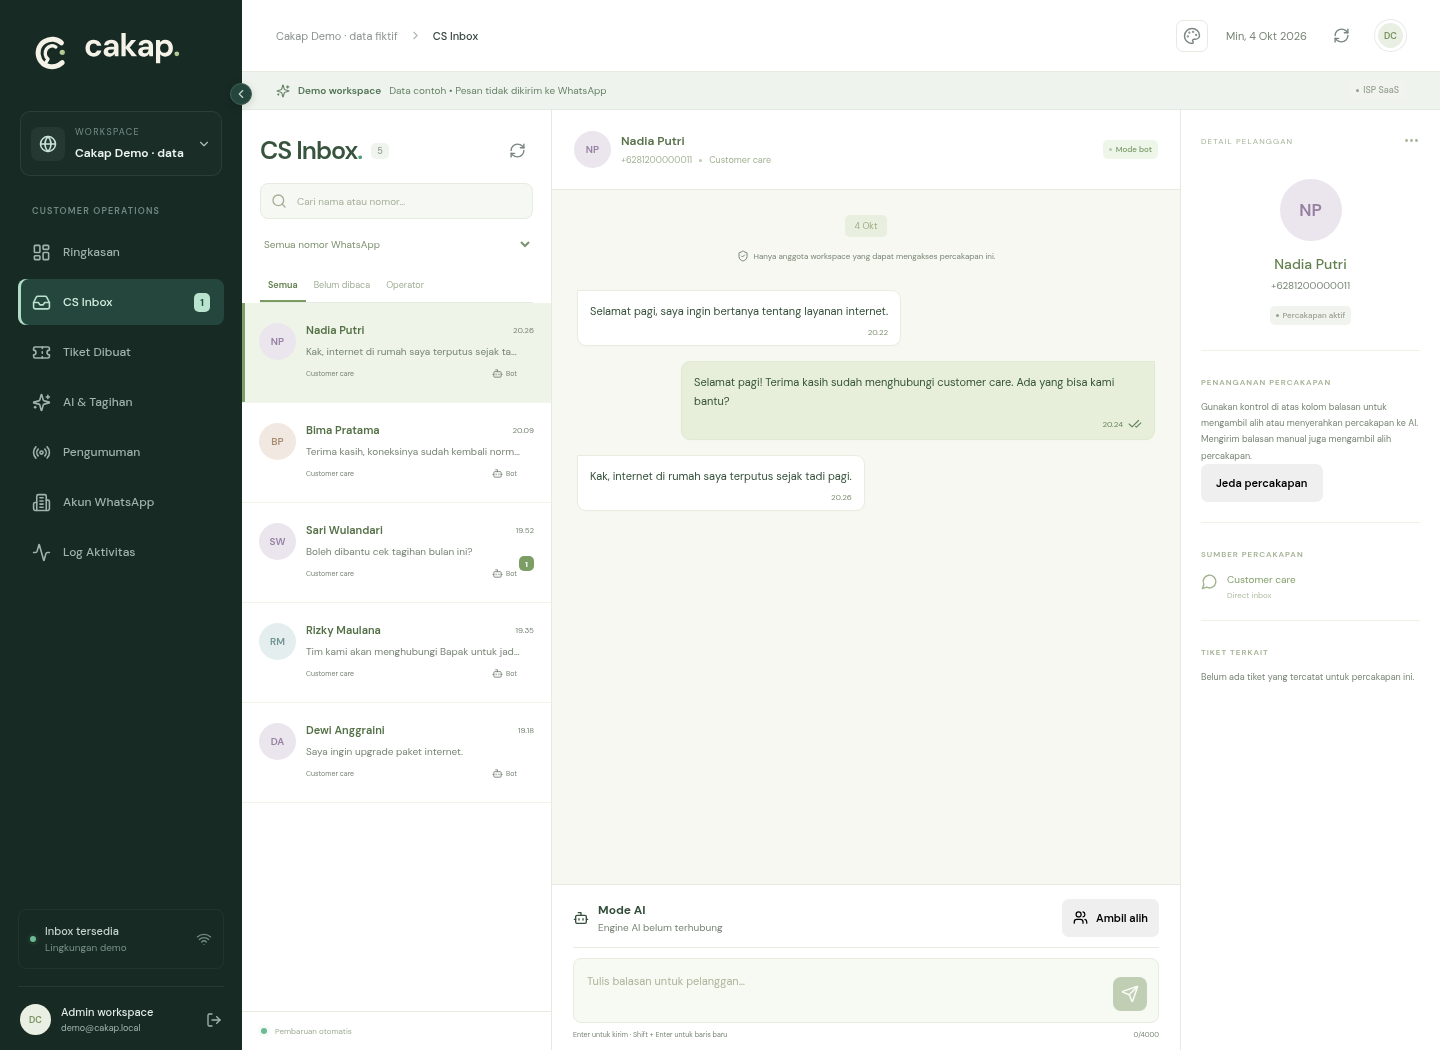The width and height of the screenshot is (1440, 1050).
Task: Click the logout icon beside Admin workspace
Action: click(x=213, y=1020)
